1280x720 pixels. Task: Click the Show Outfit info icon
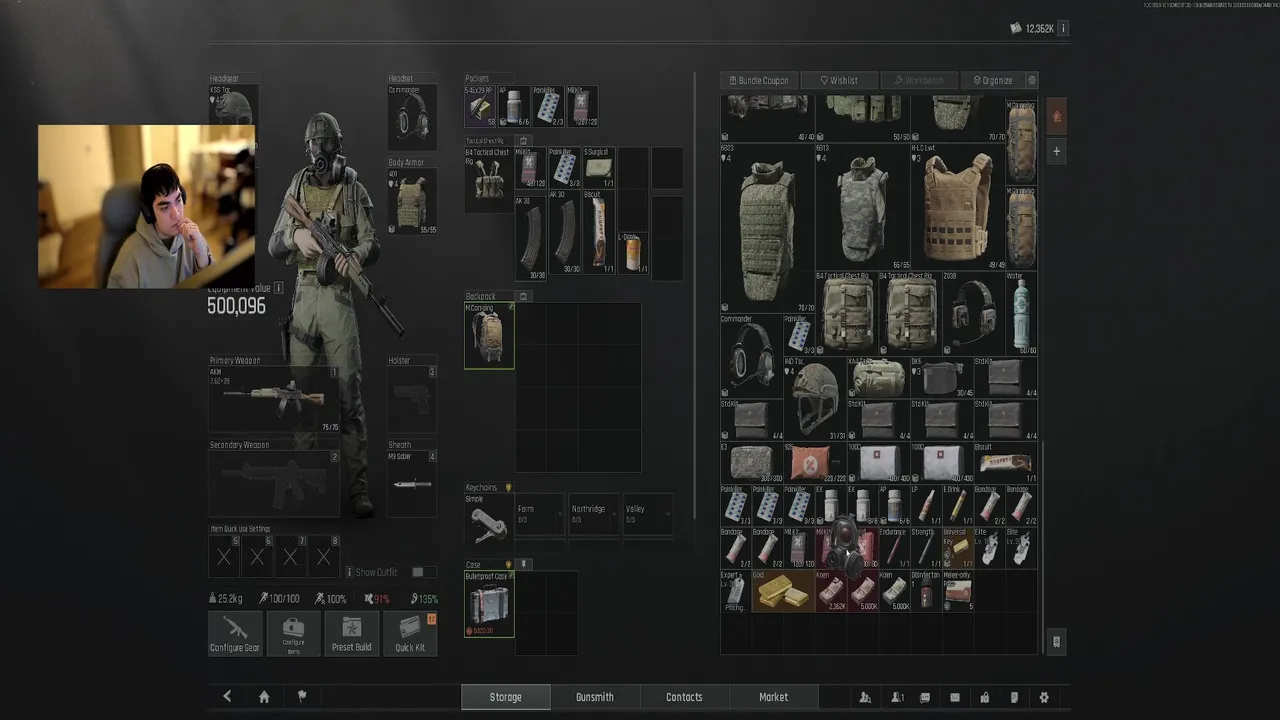(x=349, y=572)
